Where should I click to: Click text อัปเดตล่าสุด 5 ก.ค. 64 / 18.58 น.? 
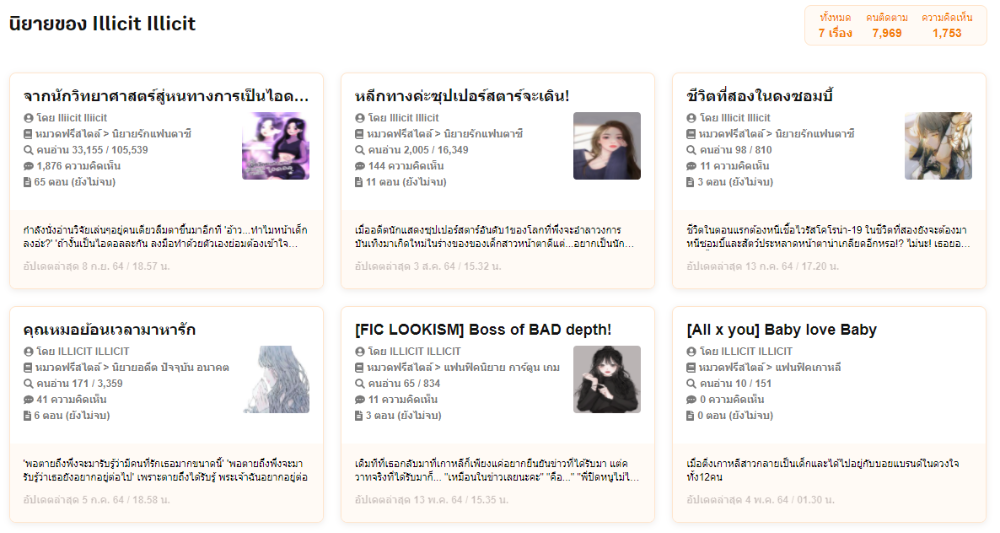[96, 500]
